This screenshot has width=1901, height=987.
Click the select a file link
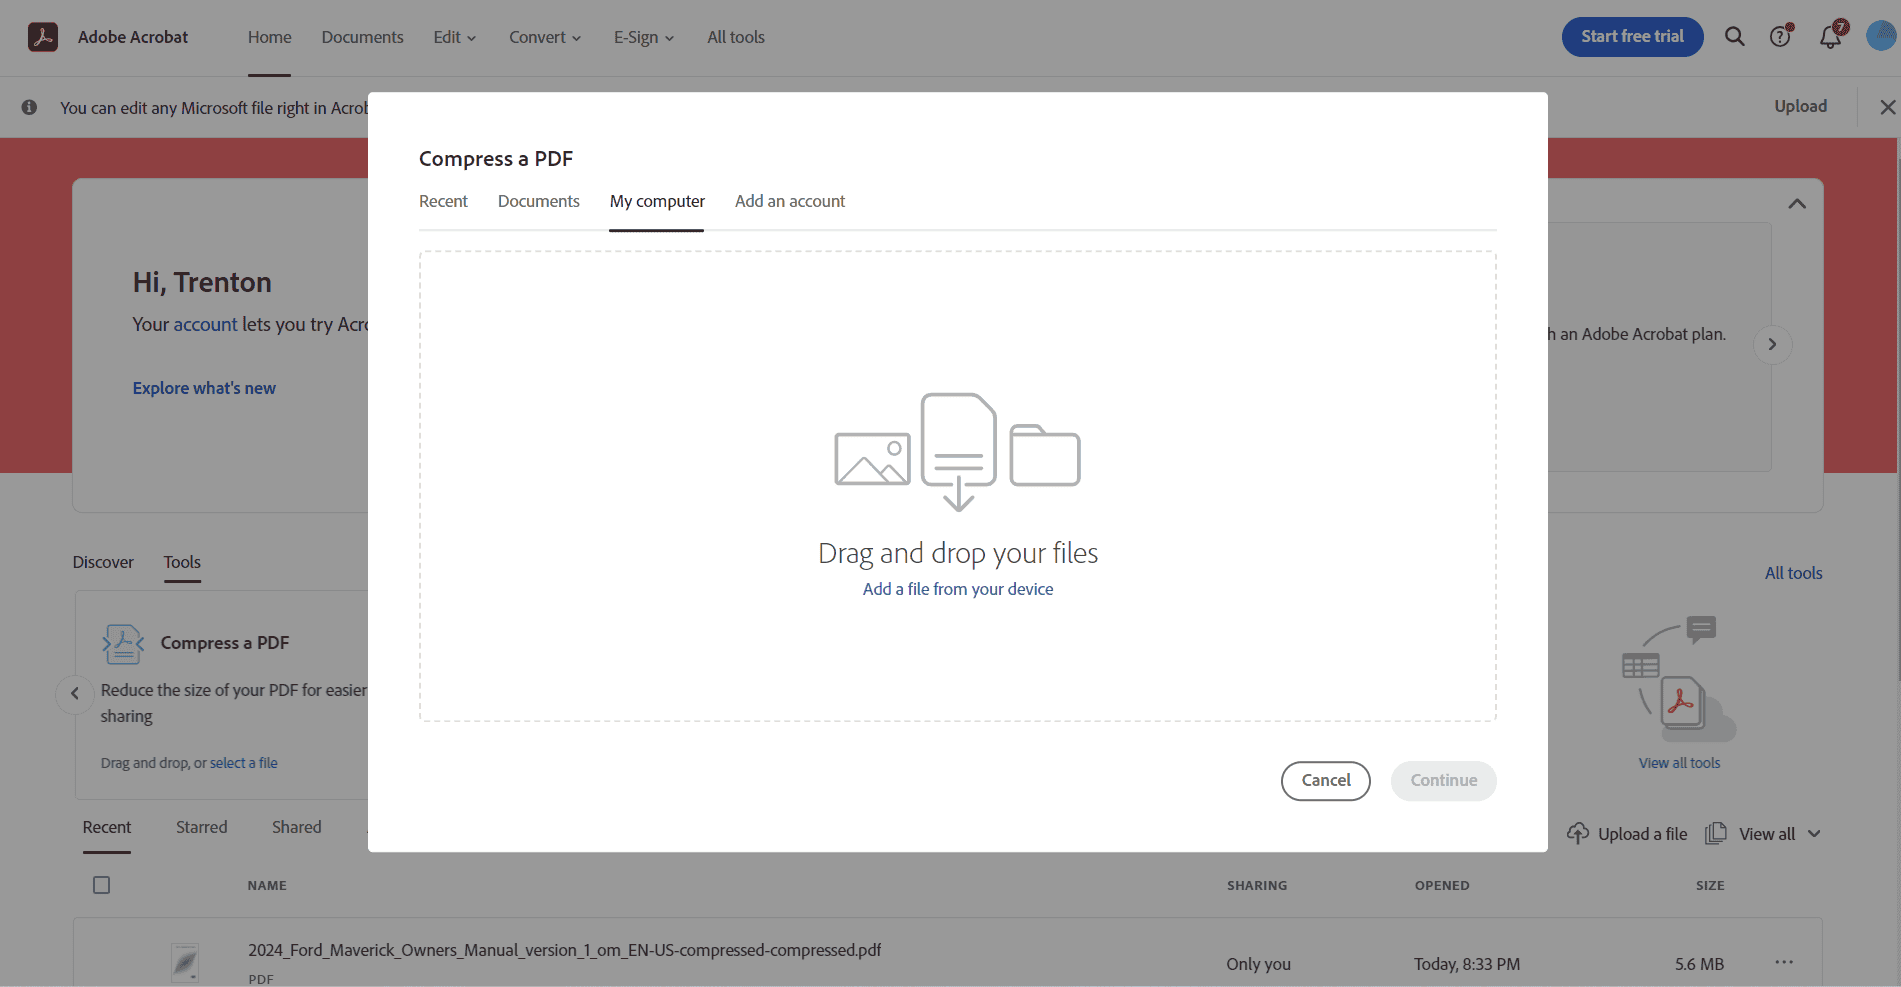pyautogui.click(x=244, y=763)
